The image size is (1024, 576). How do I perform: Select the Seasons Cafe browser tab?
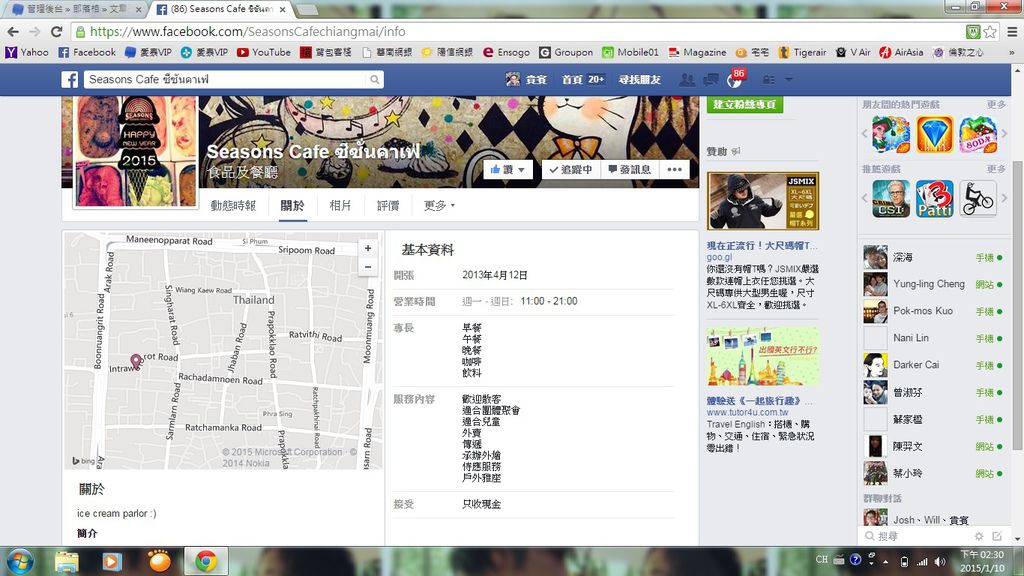tap(221, 9)
